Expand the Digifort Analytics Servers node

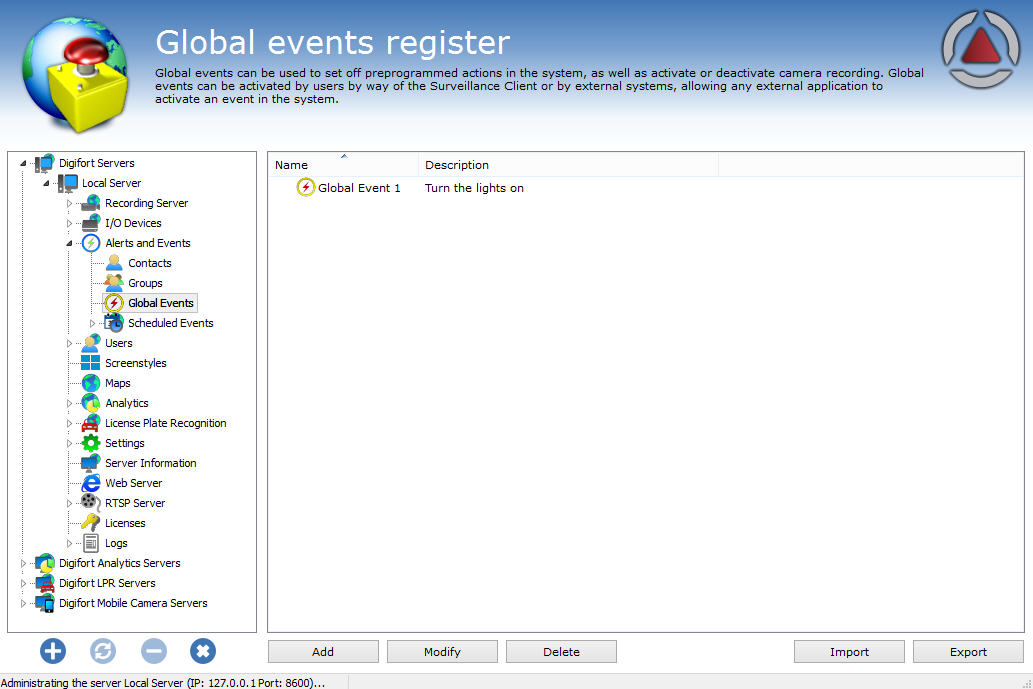(x=24, y=564)
